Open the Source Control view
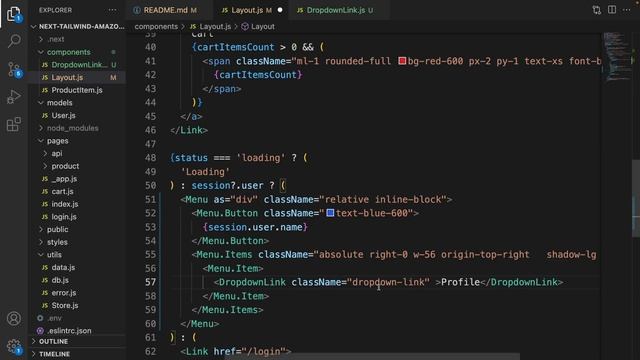 pos(14,69)
